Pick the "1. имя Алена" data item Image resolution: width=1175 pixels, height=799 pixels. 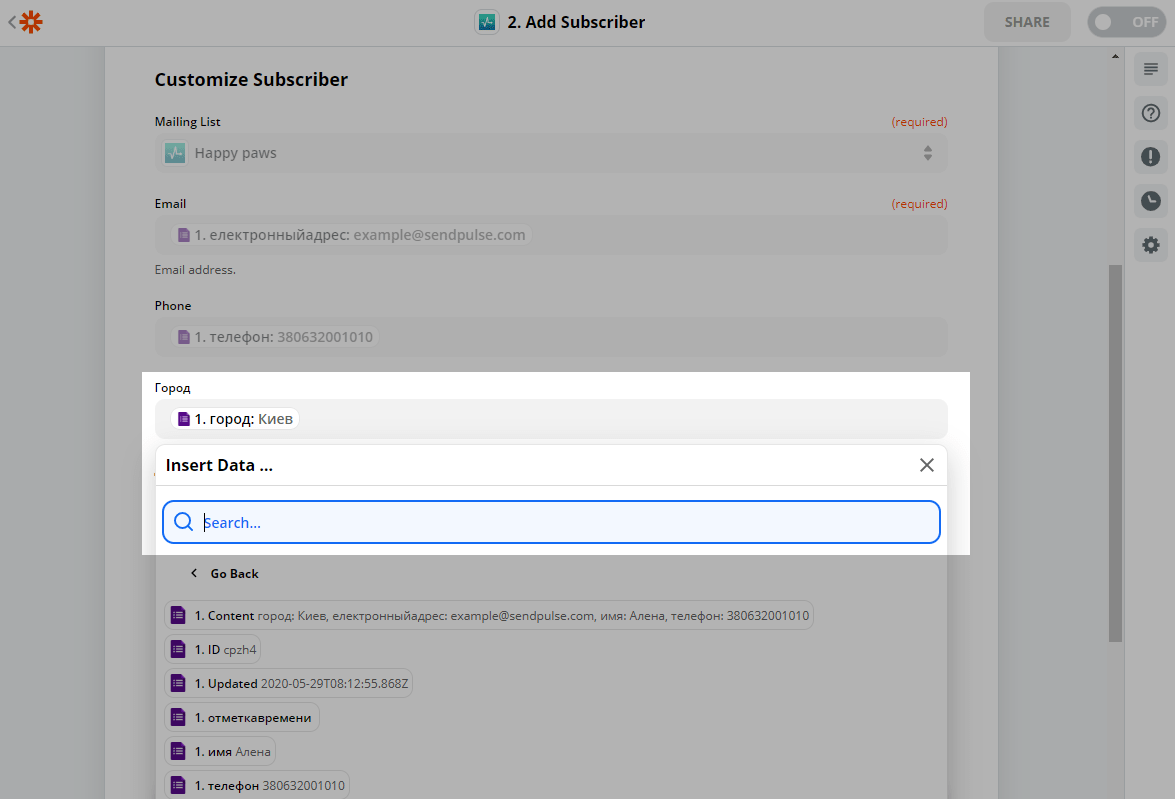coord(220,751)
